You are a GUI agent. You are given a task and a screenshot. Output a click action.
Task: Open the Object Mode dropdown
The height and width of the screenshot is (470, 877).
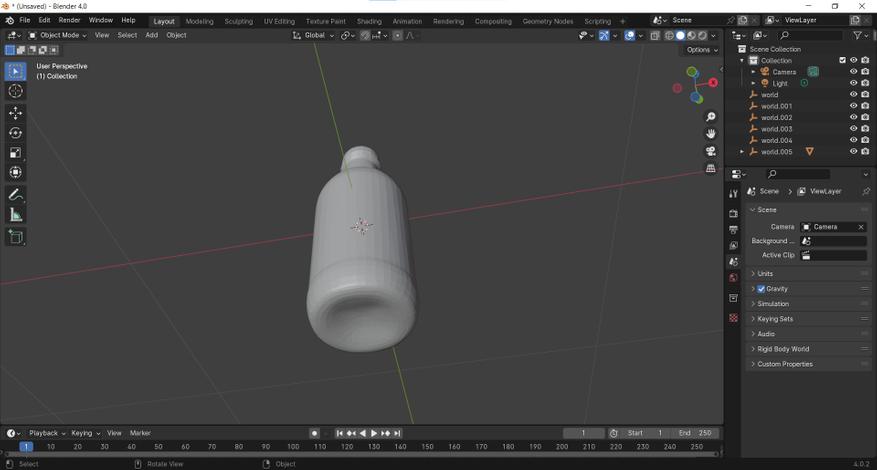(x=57, y=35)
